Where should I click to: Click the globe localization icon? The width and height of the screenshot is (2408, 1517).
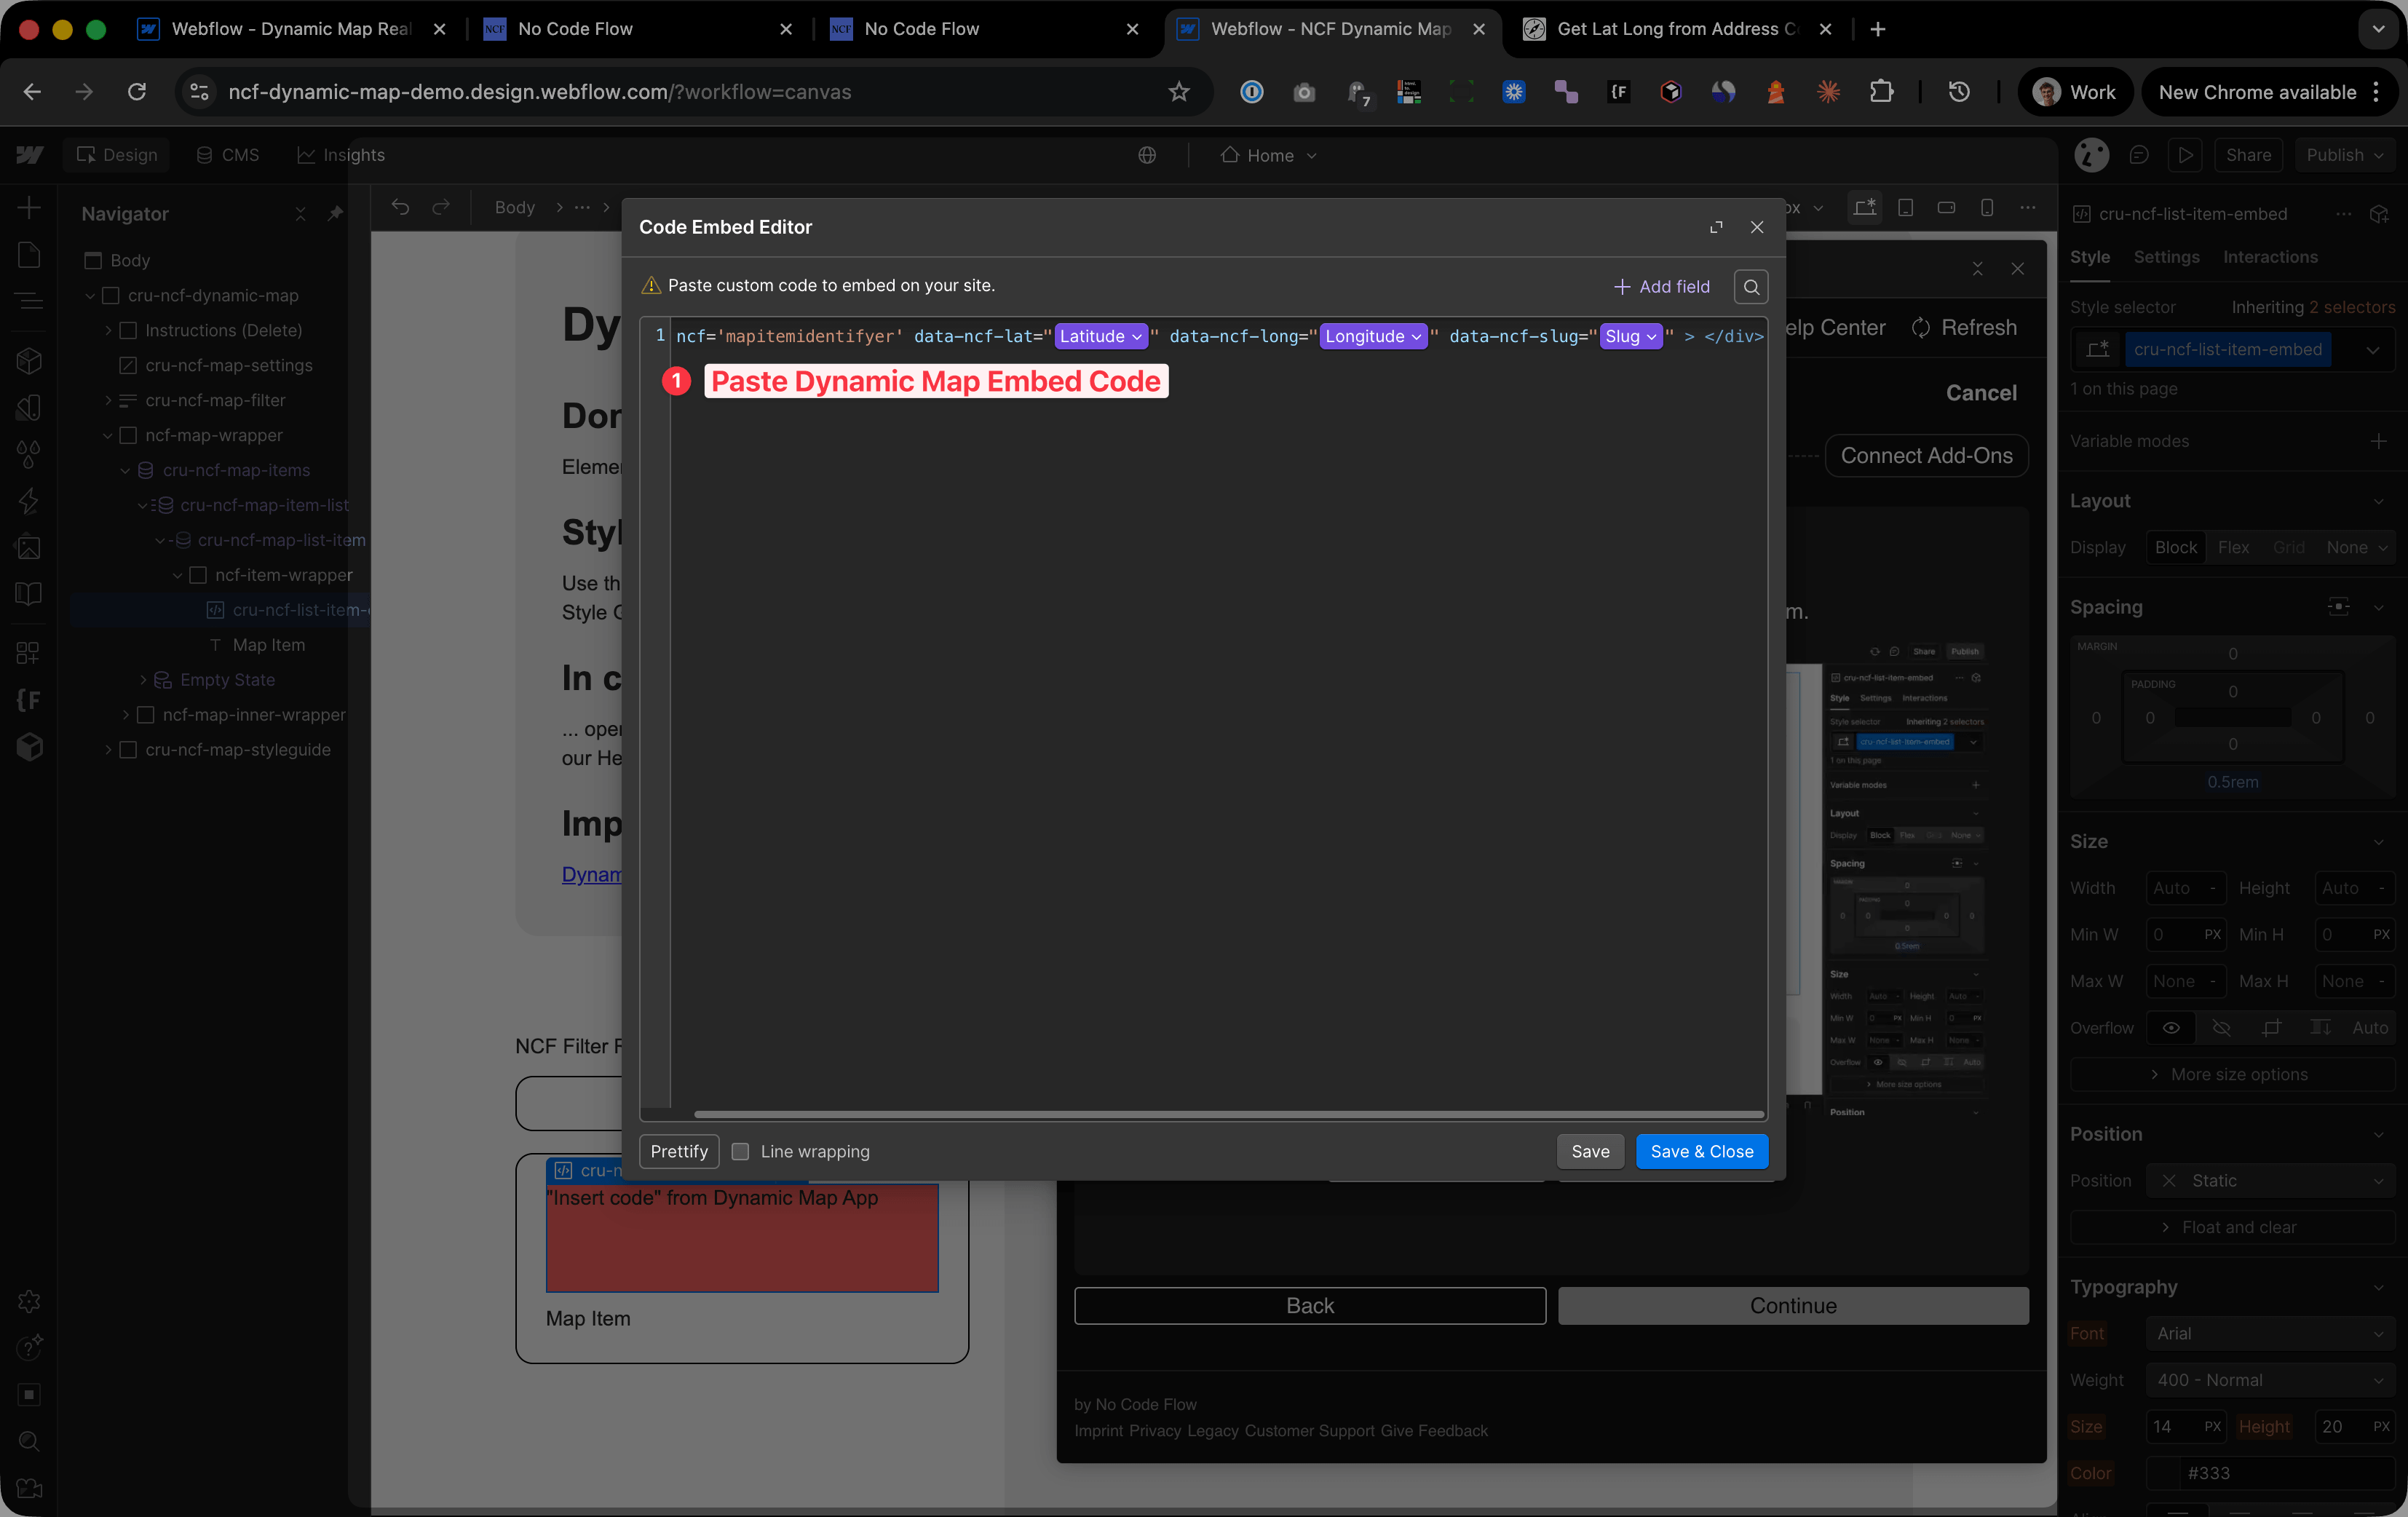click(1147, 155)
